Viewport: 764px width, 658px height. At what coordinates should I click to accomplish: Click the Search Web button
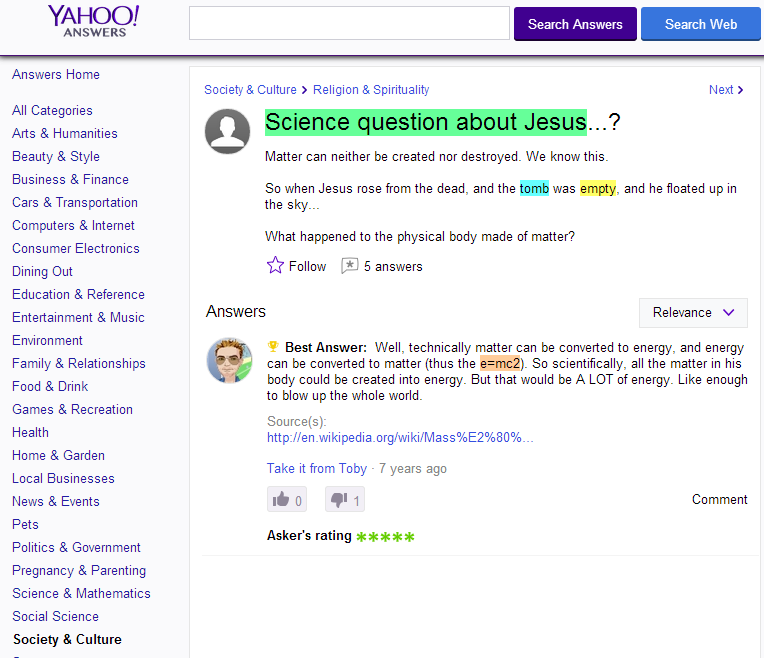[701, 24]
